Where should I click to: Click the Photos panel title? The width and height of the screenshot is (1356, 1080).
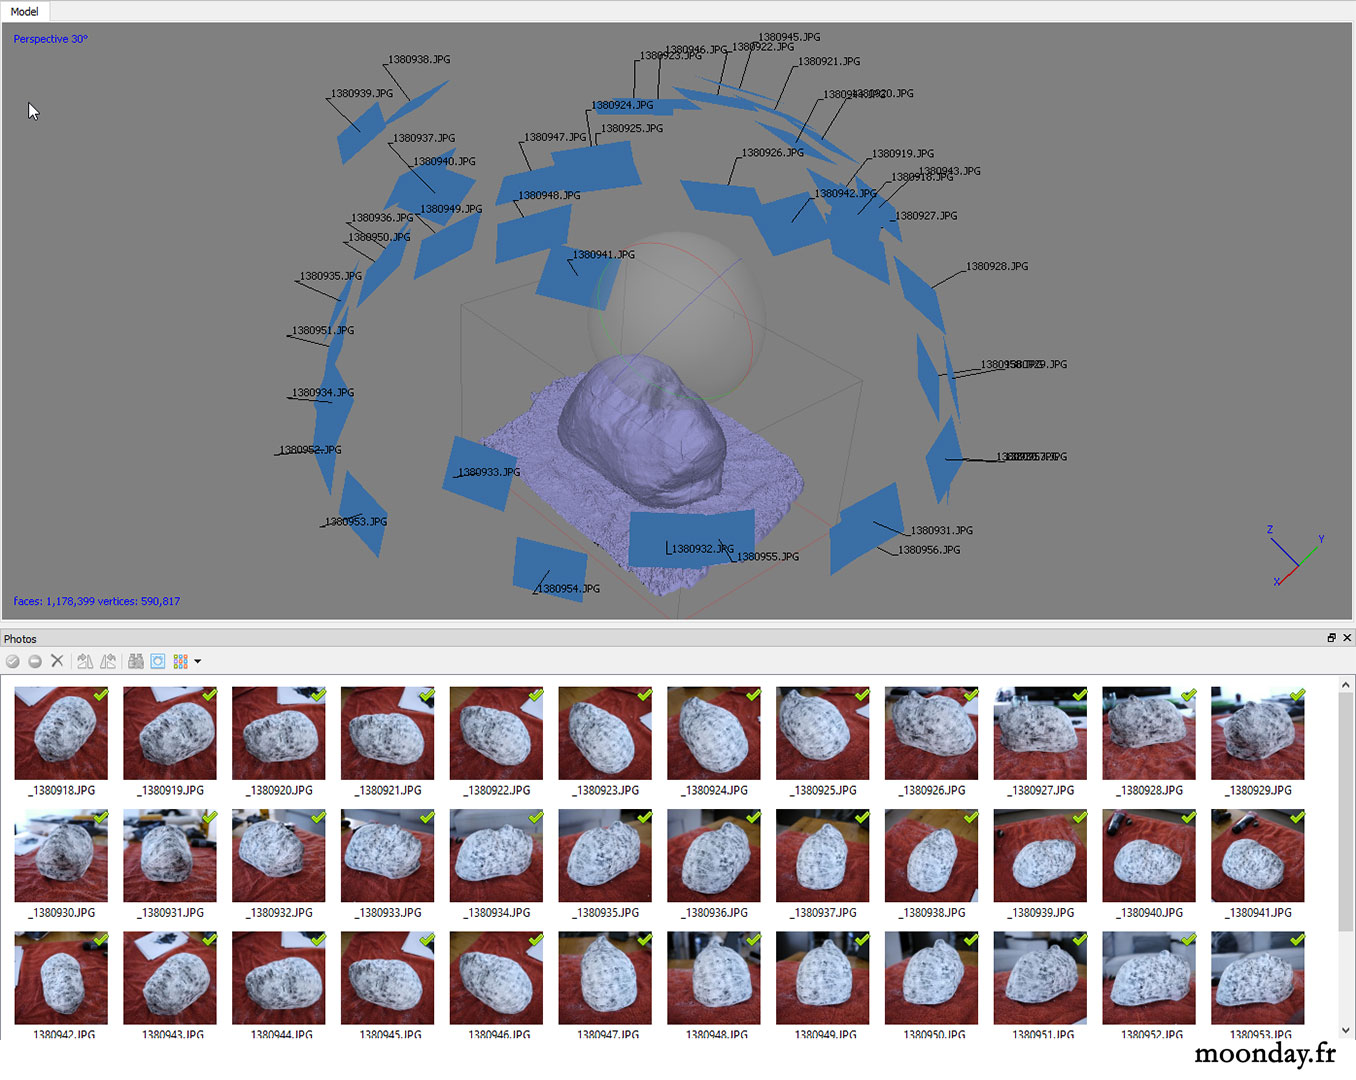(20, 639)
